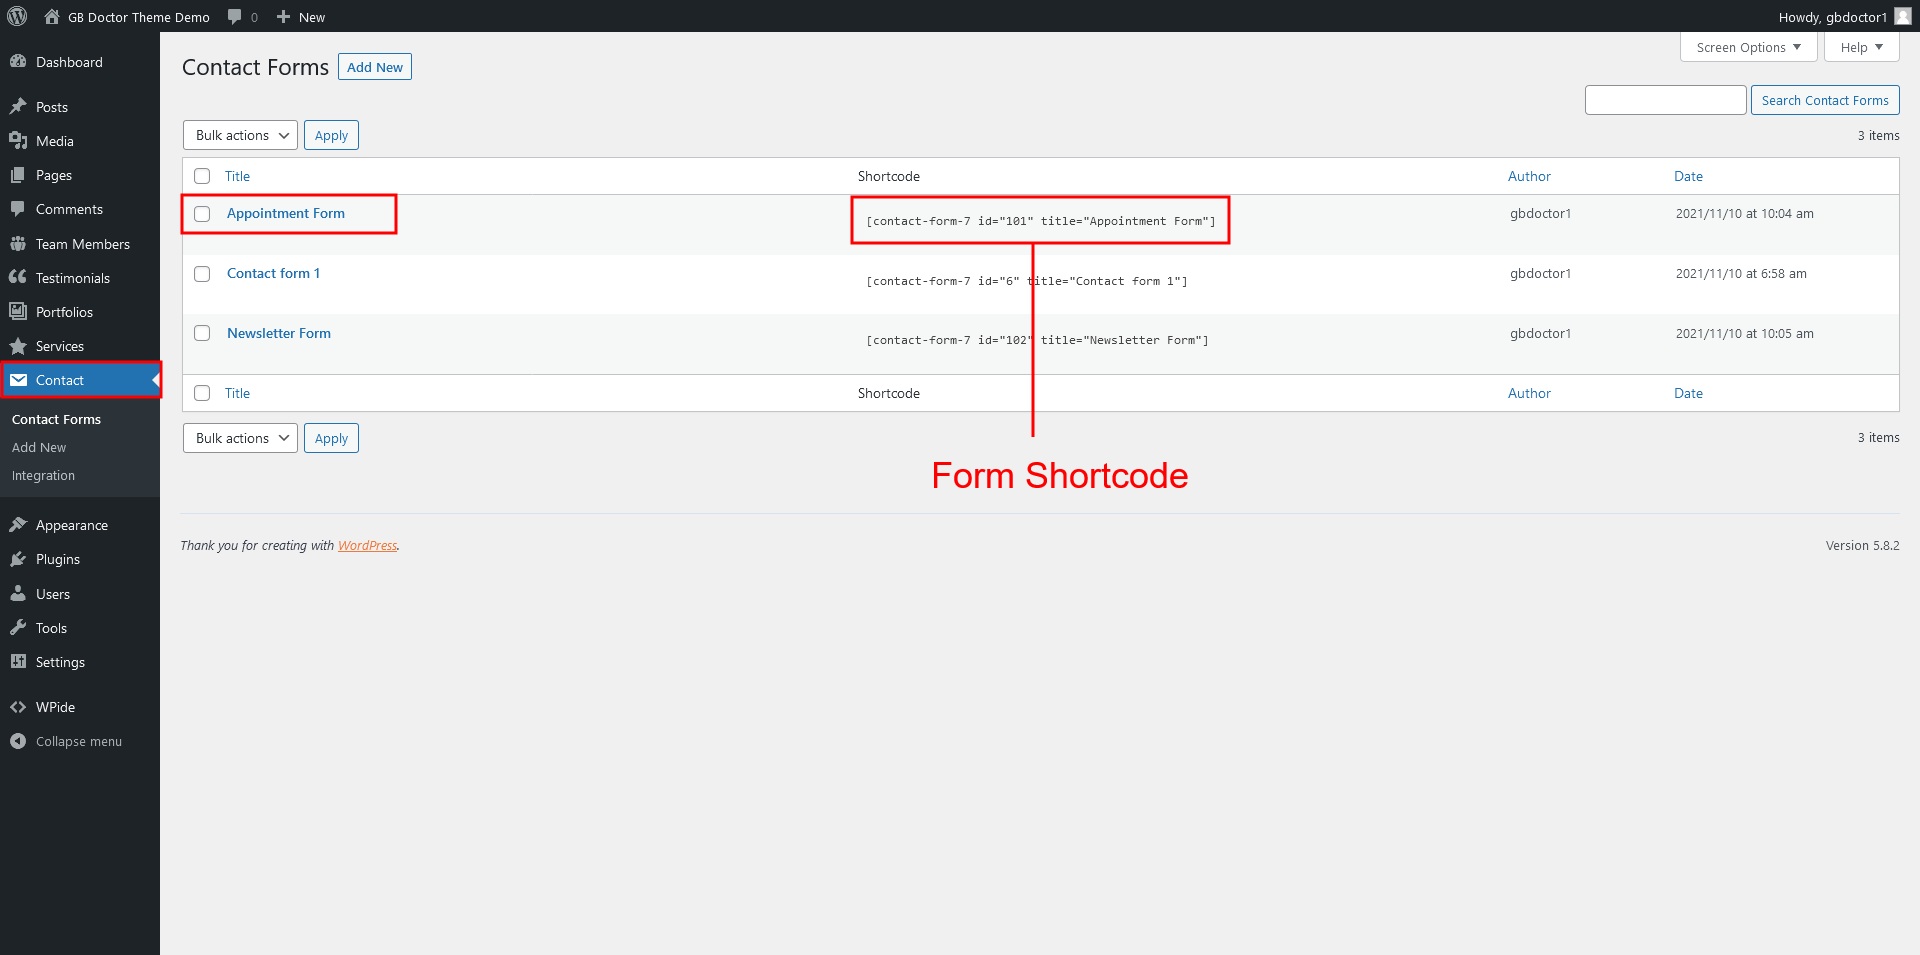Open Testimonials via the quote icon
The height and width of the screenshot is (955, 1920).
(x=18, y=278)
